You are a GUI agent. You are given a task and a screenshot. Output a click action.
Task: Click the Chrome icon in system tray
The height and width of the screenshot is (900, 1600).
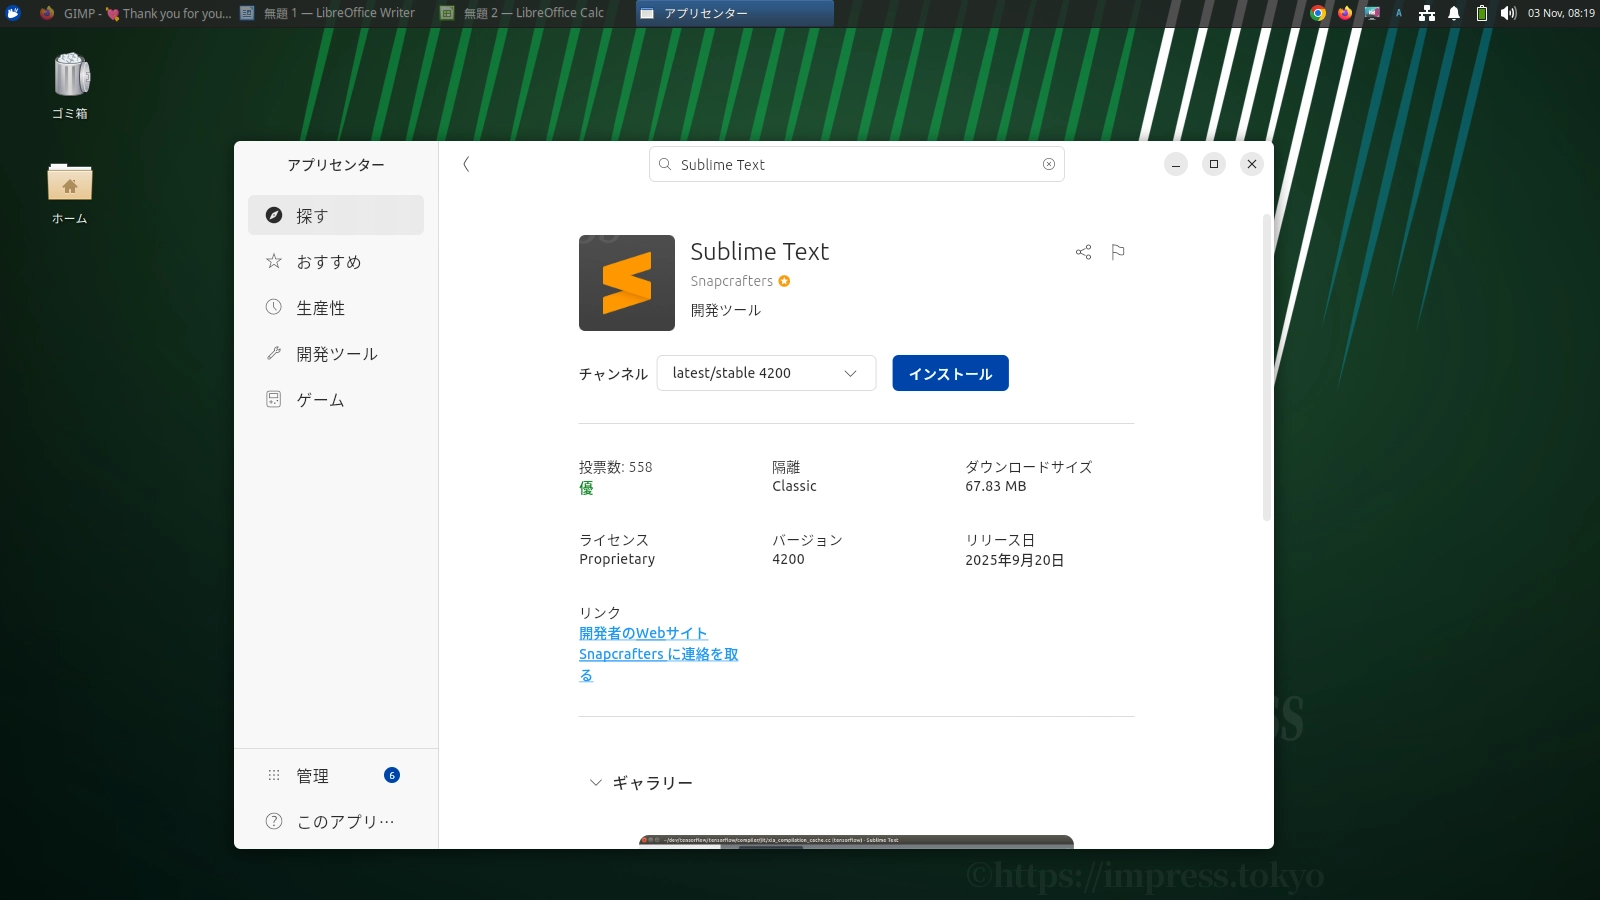[x=1318, y=13]
